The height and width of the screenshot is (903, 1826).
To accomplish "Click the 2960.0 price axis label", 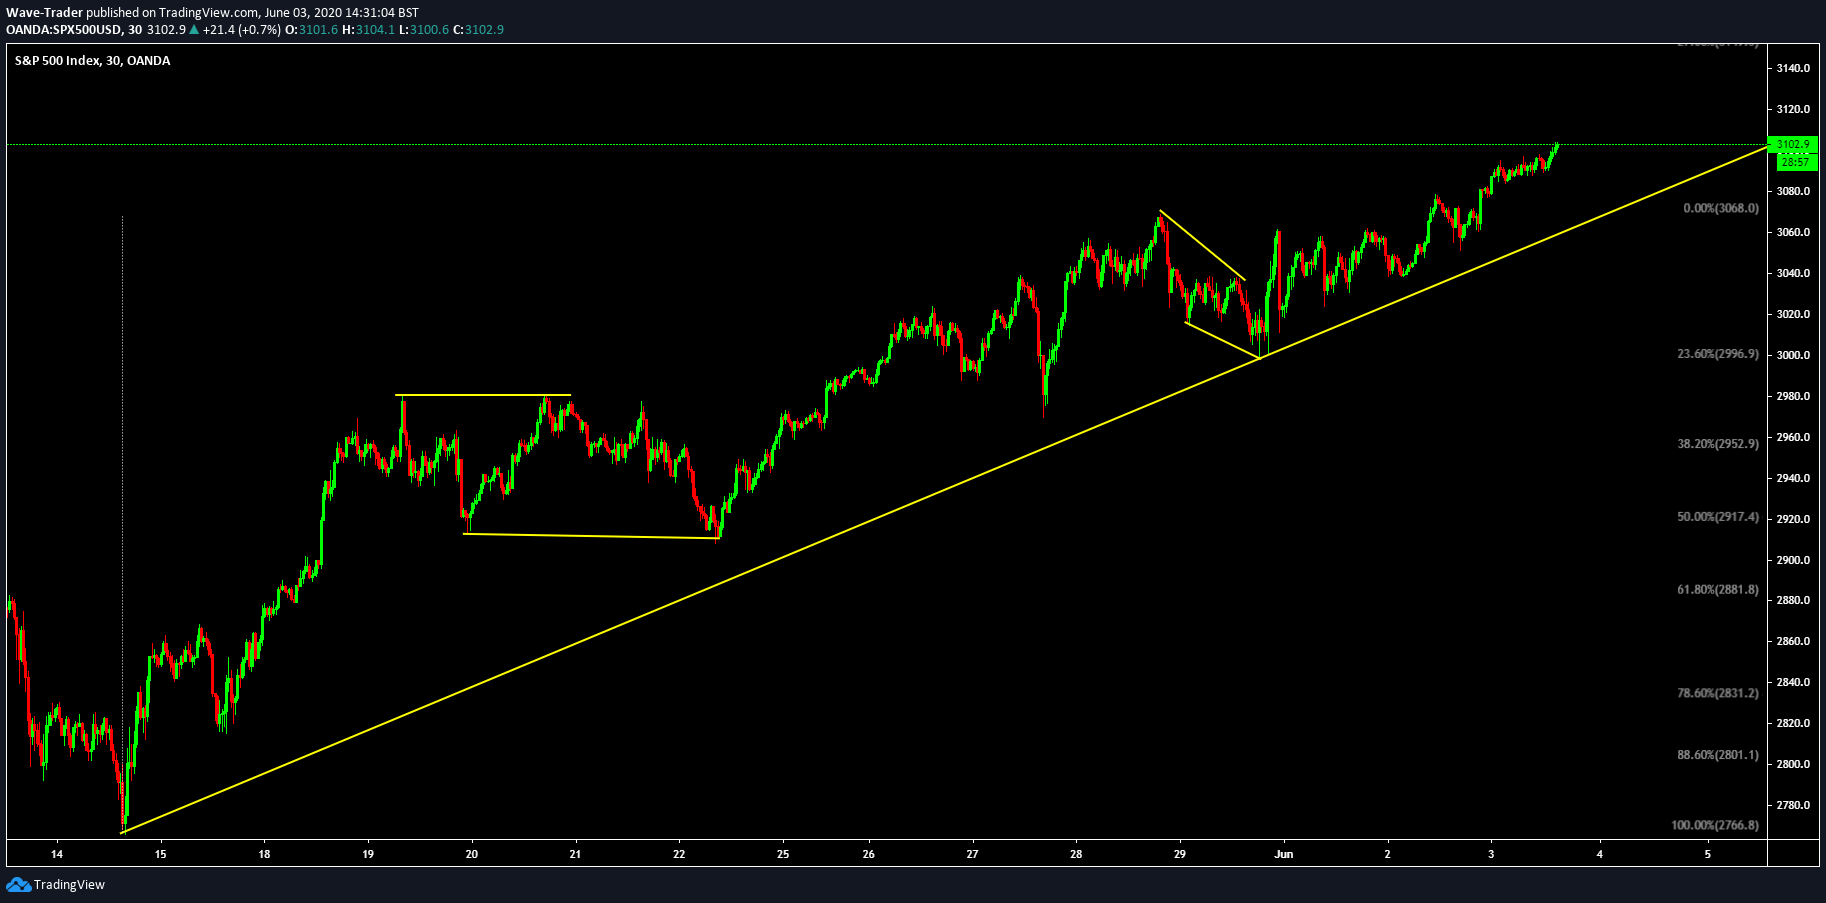I will pyautogui.click(x=1794, y=437).
